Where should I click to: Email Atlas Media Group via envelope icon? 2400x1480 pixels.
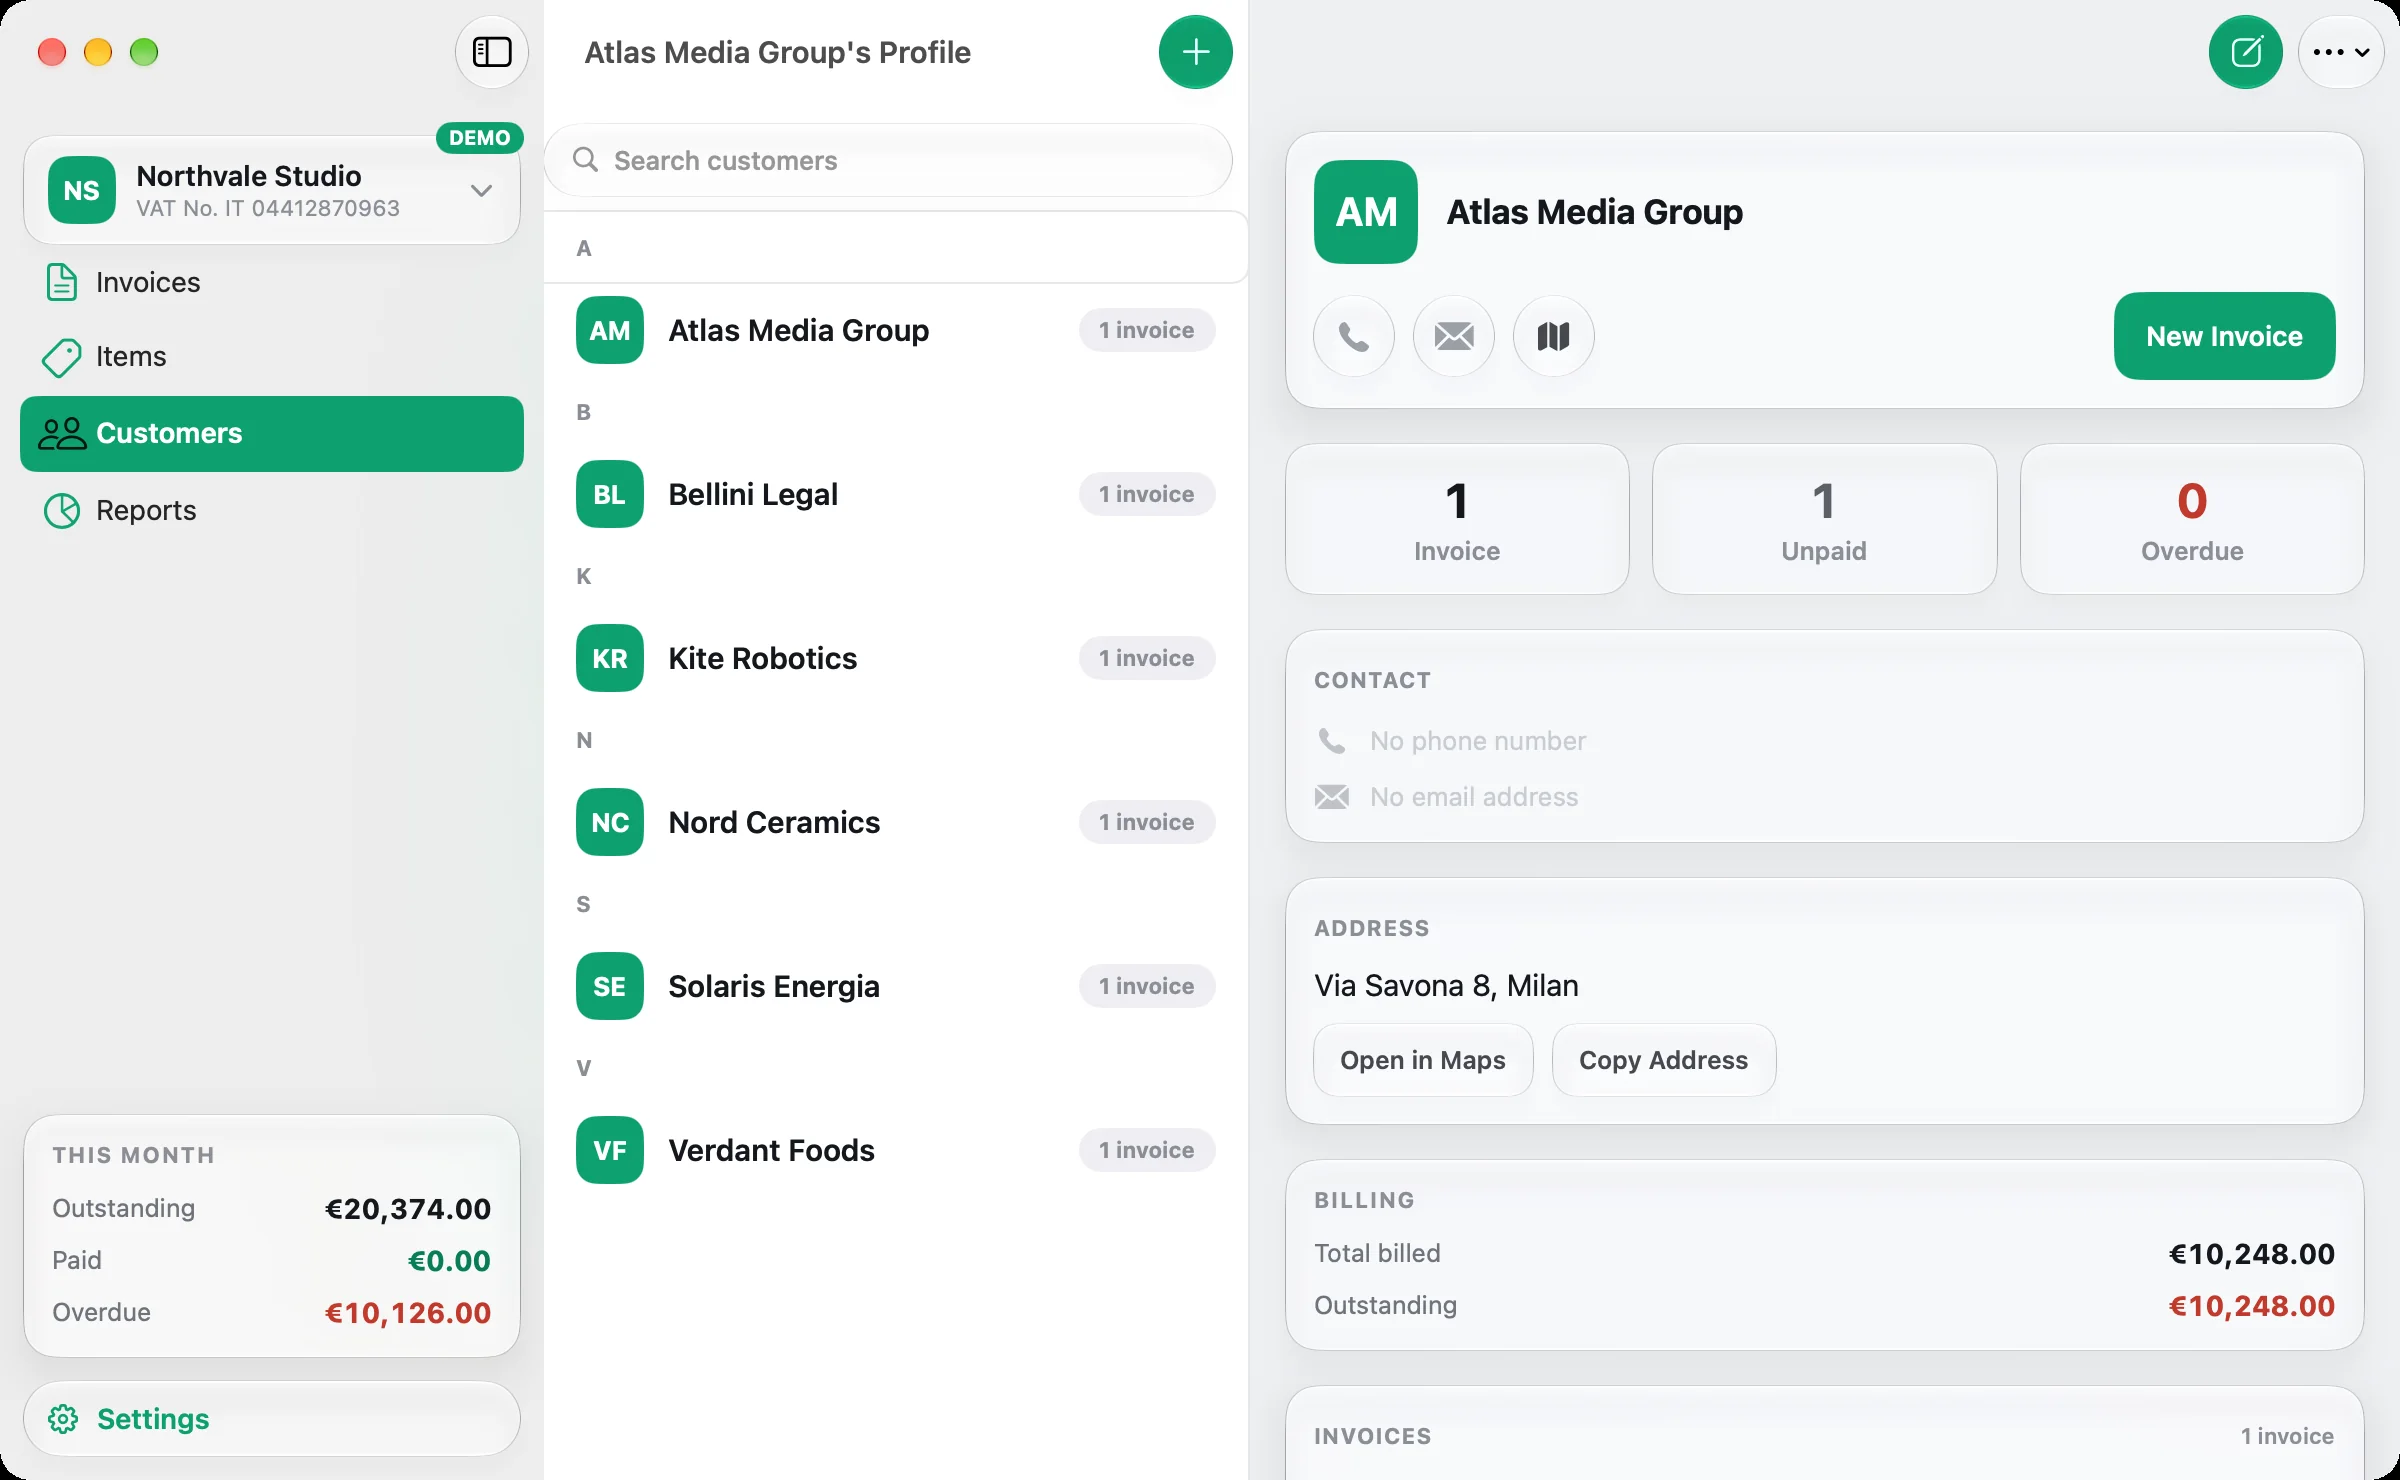[x=1454, y=336]
